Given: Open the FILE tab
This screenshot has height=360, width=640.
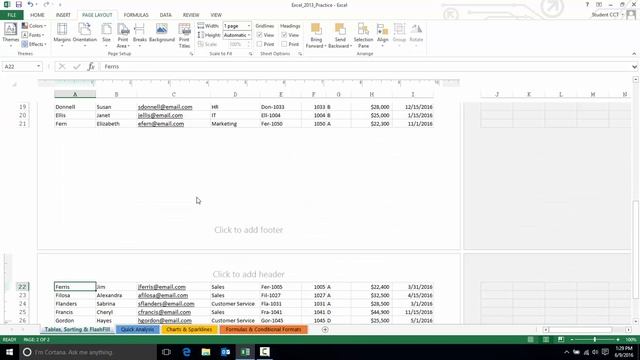Looking at the screenshot, I should pos(12,15).
